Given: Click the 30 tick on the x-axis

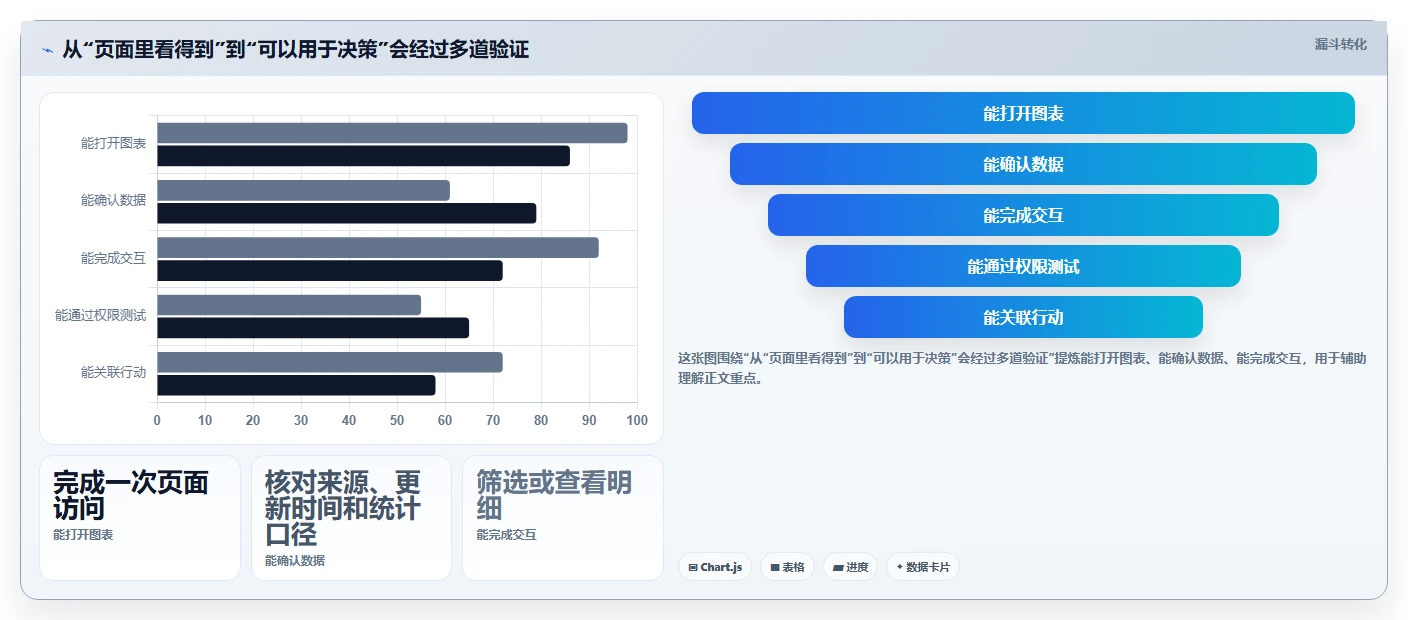Looking at the screenshot, I should click(301, 420).
